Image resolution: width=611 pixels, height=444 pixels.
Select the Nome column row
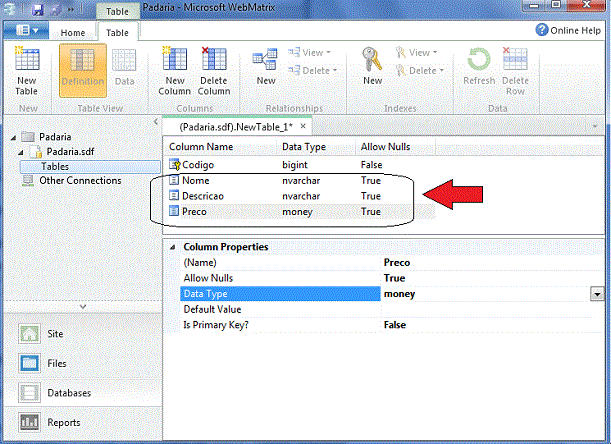tap(302, 180)
